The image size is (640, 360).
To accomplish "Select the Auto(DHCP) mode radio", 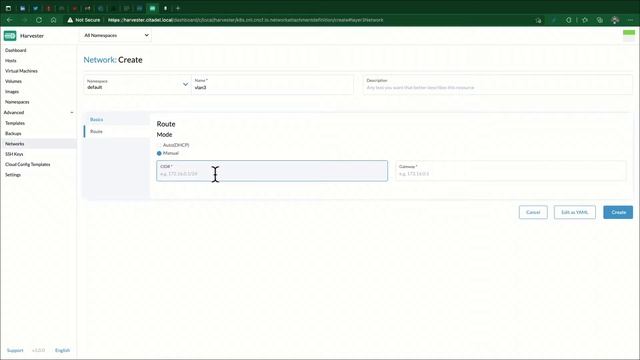I will click(x=159, y=145).
